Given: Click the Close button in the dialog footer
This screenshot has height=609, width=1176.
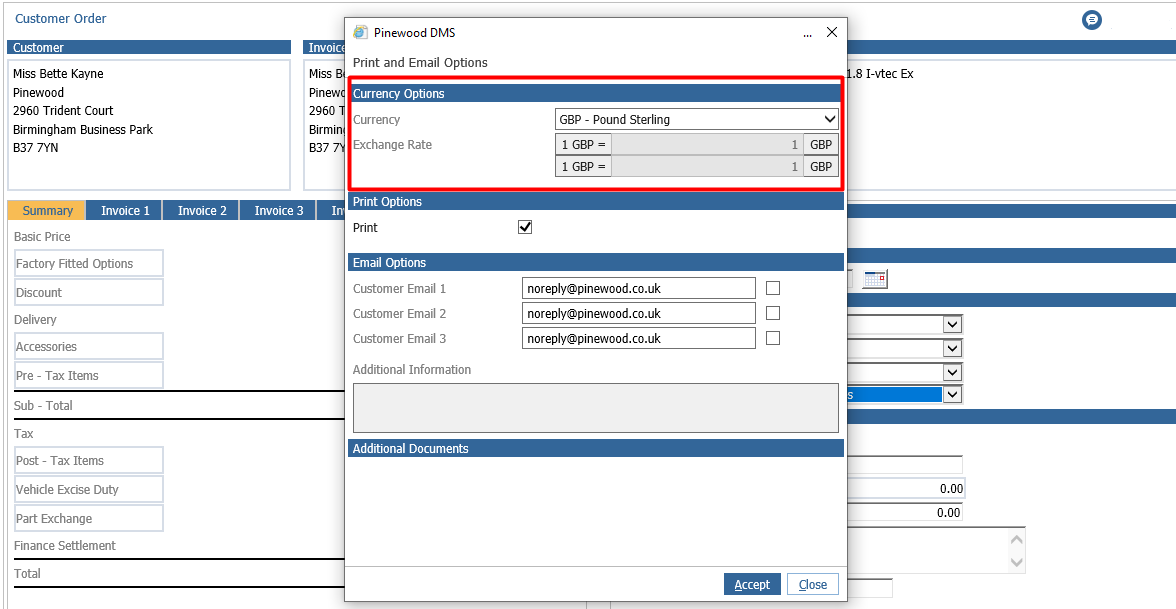Looking at the screenshot, I should pyautogui.click(x=813, y=584).
